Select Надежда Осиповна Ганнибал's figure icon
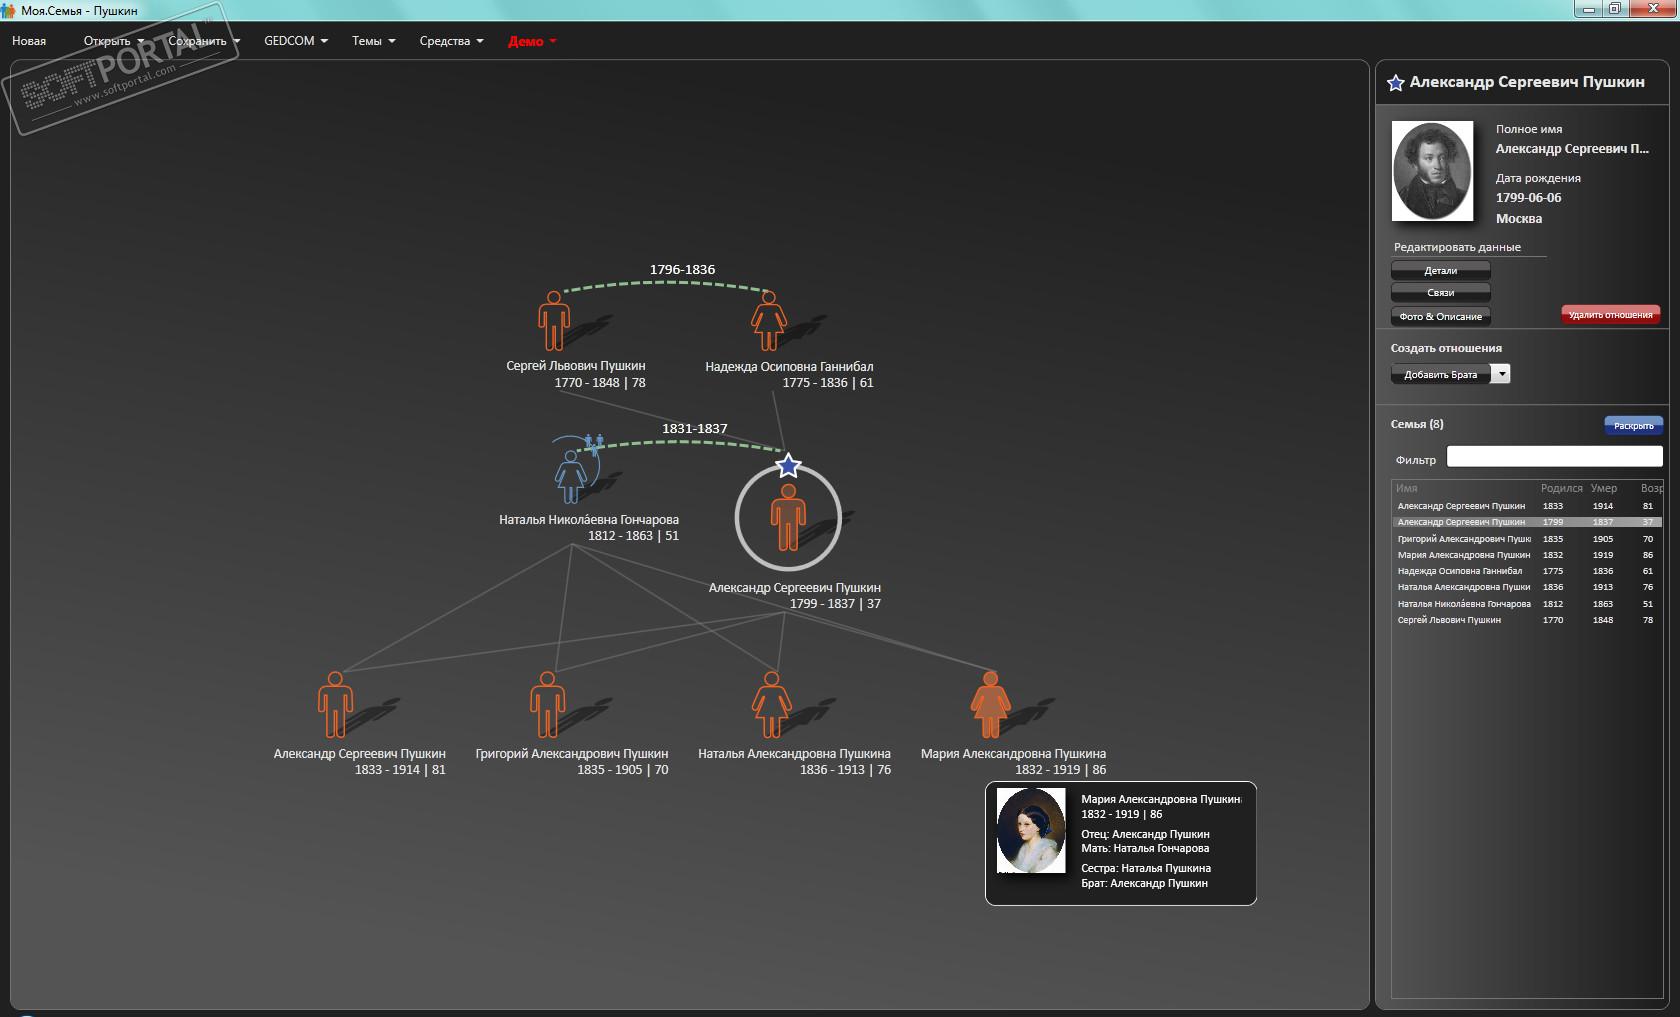The height and width of the screenshot is (1017, 1680). [x=768, y=321]
